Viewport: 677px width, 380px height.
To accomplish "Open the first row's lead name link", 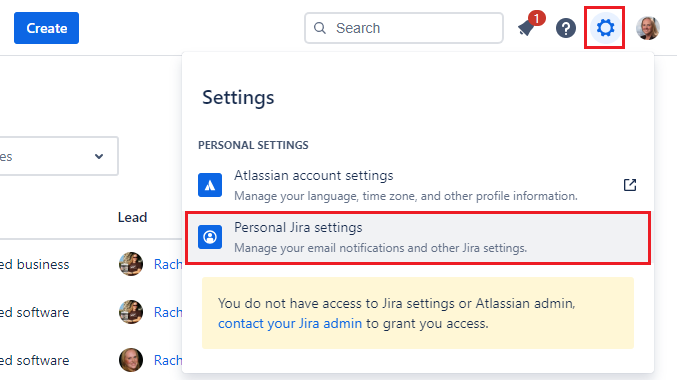I will click(168, 264).
